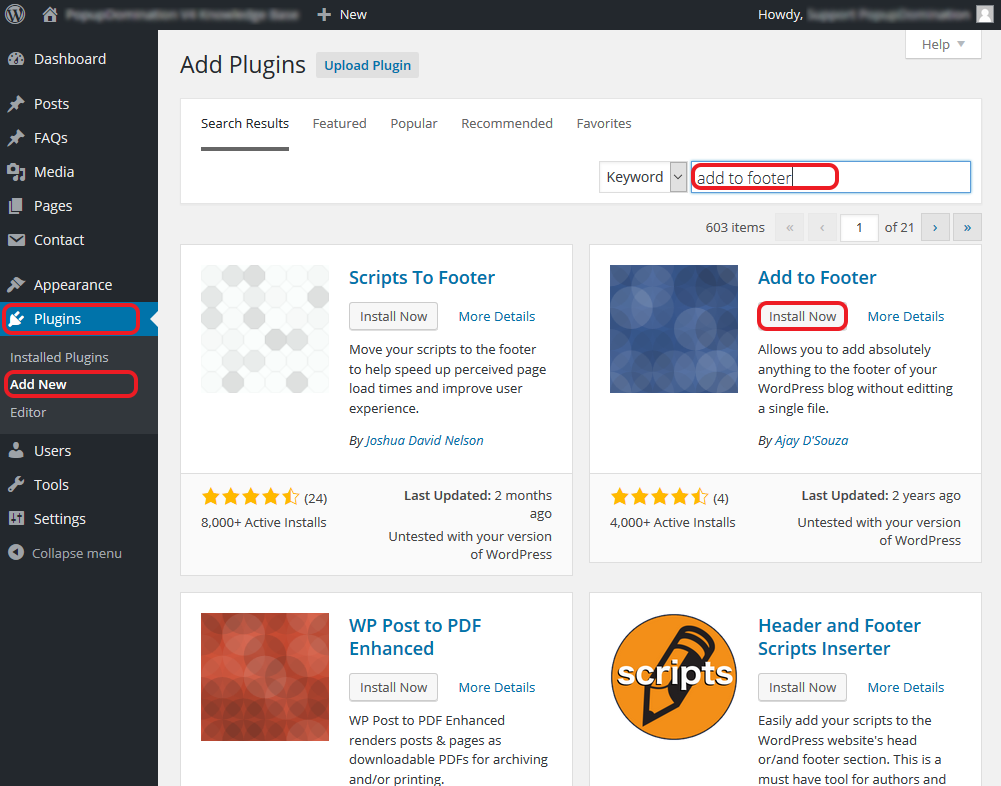
Task: Switch to the Search Results tab
Action: click(245, 123)
